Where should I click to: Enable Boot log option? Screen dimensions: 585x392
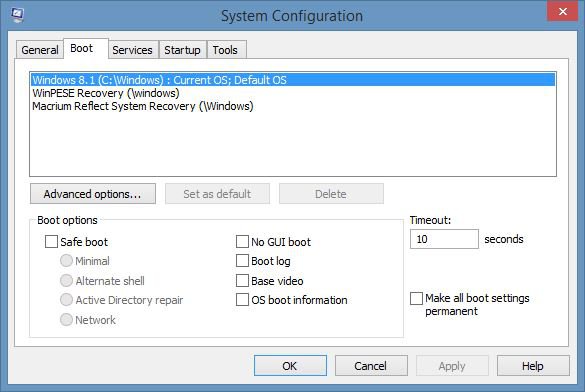[242, 261]
